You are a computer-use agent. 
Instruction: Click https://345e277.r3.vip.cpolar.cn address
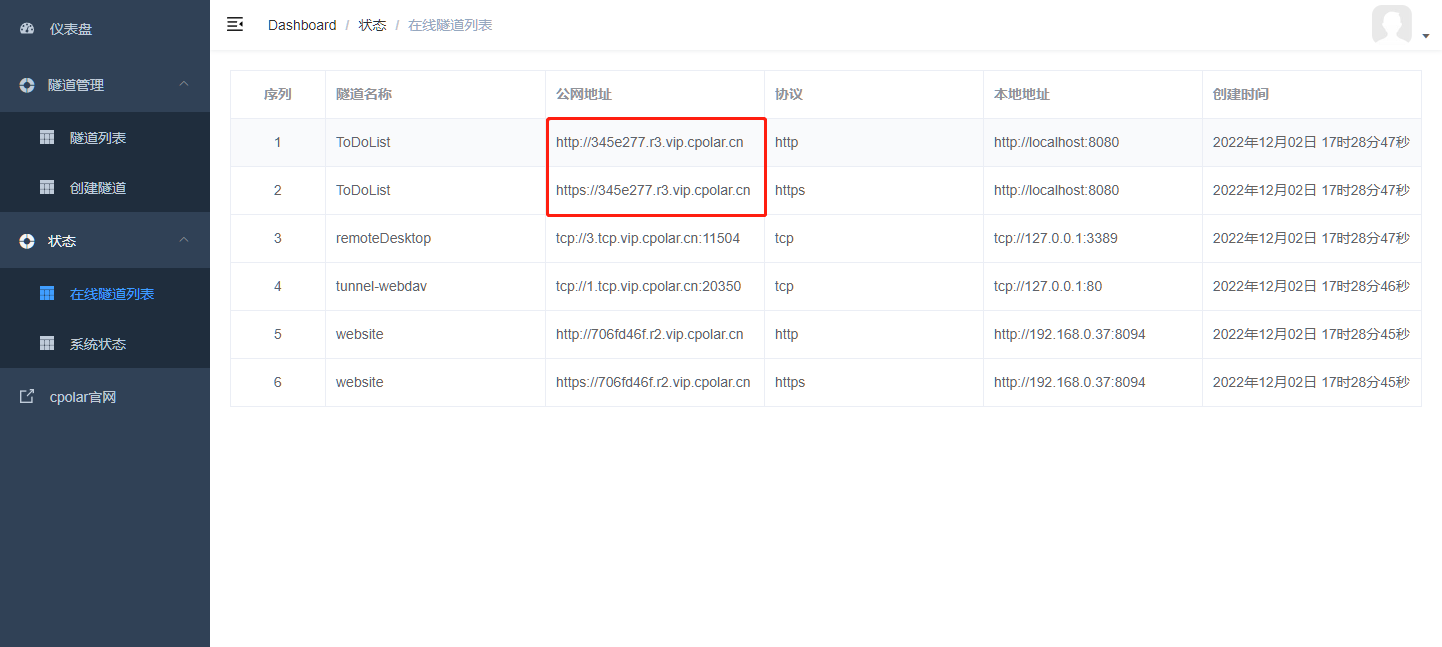point(653,190)
